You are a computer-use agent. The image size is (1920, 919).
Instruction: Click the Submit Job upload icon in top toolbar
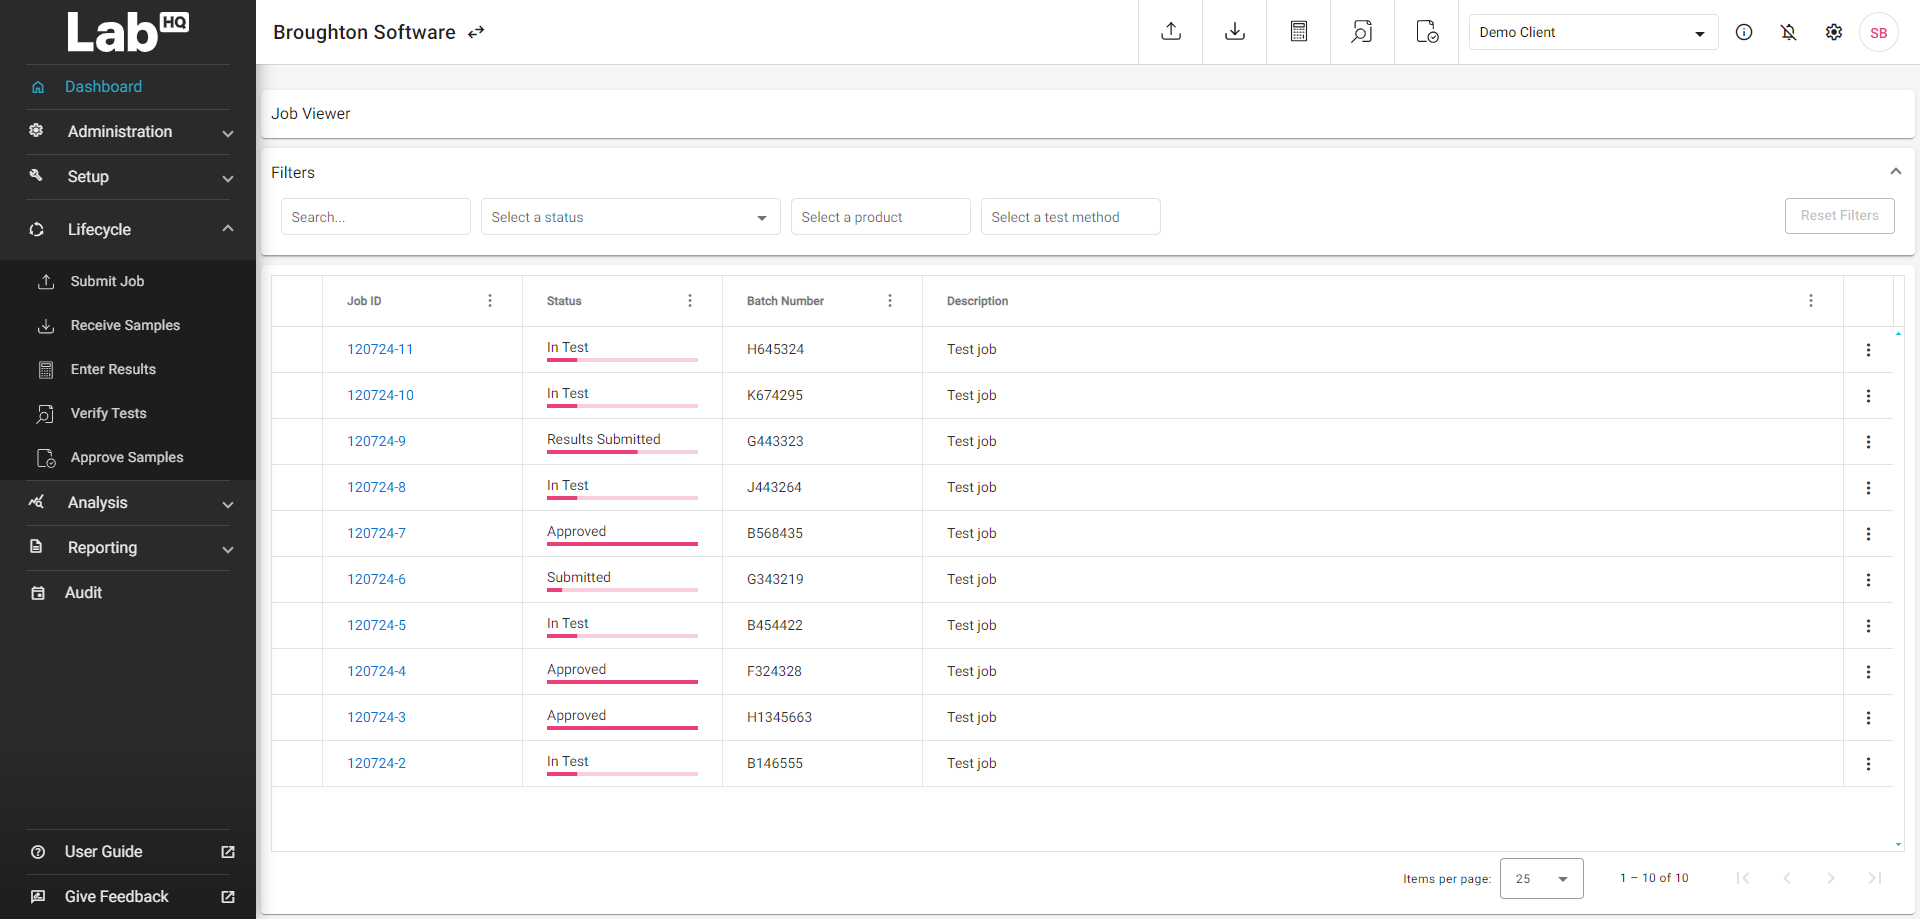click(1170, 32)
